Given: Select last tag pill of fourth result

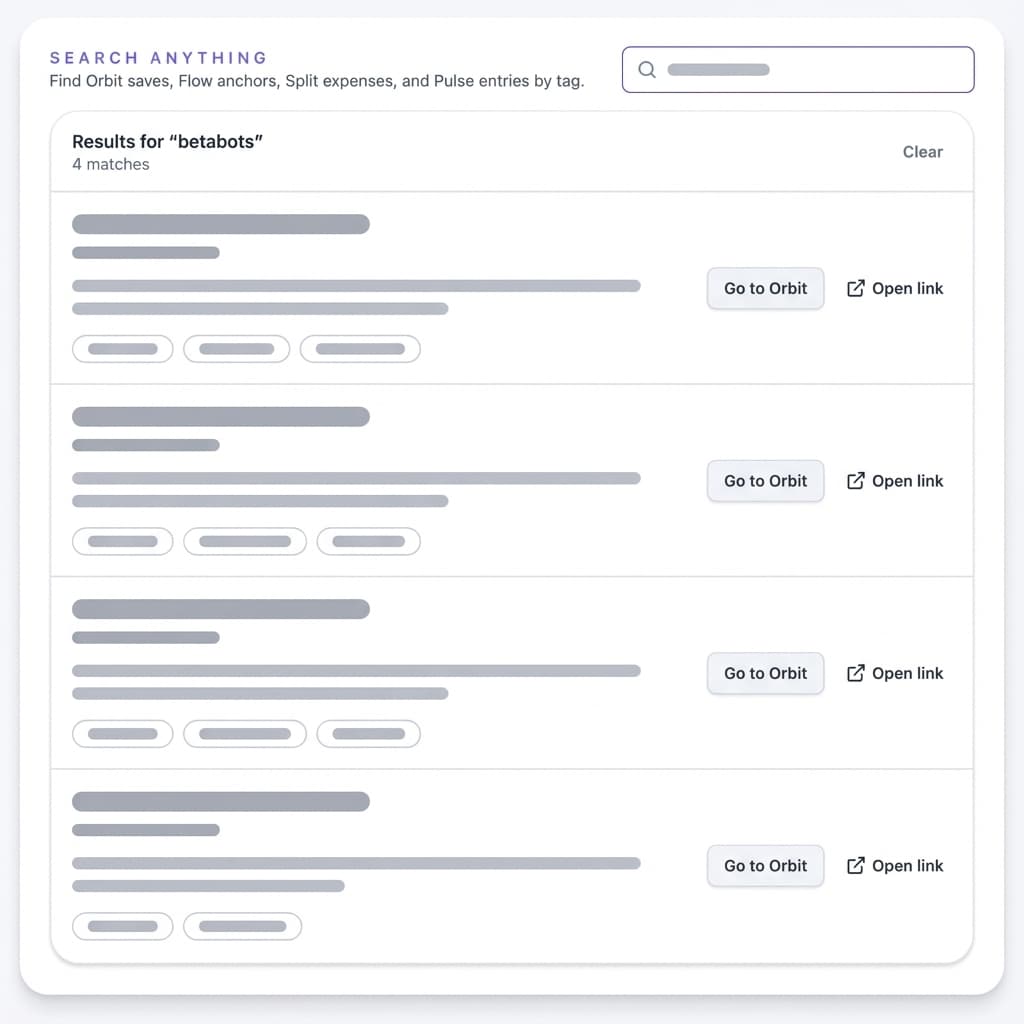Looking at the screenshot, I should tap(242, 927).
